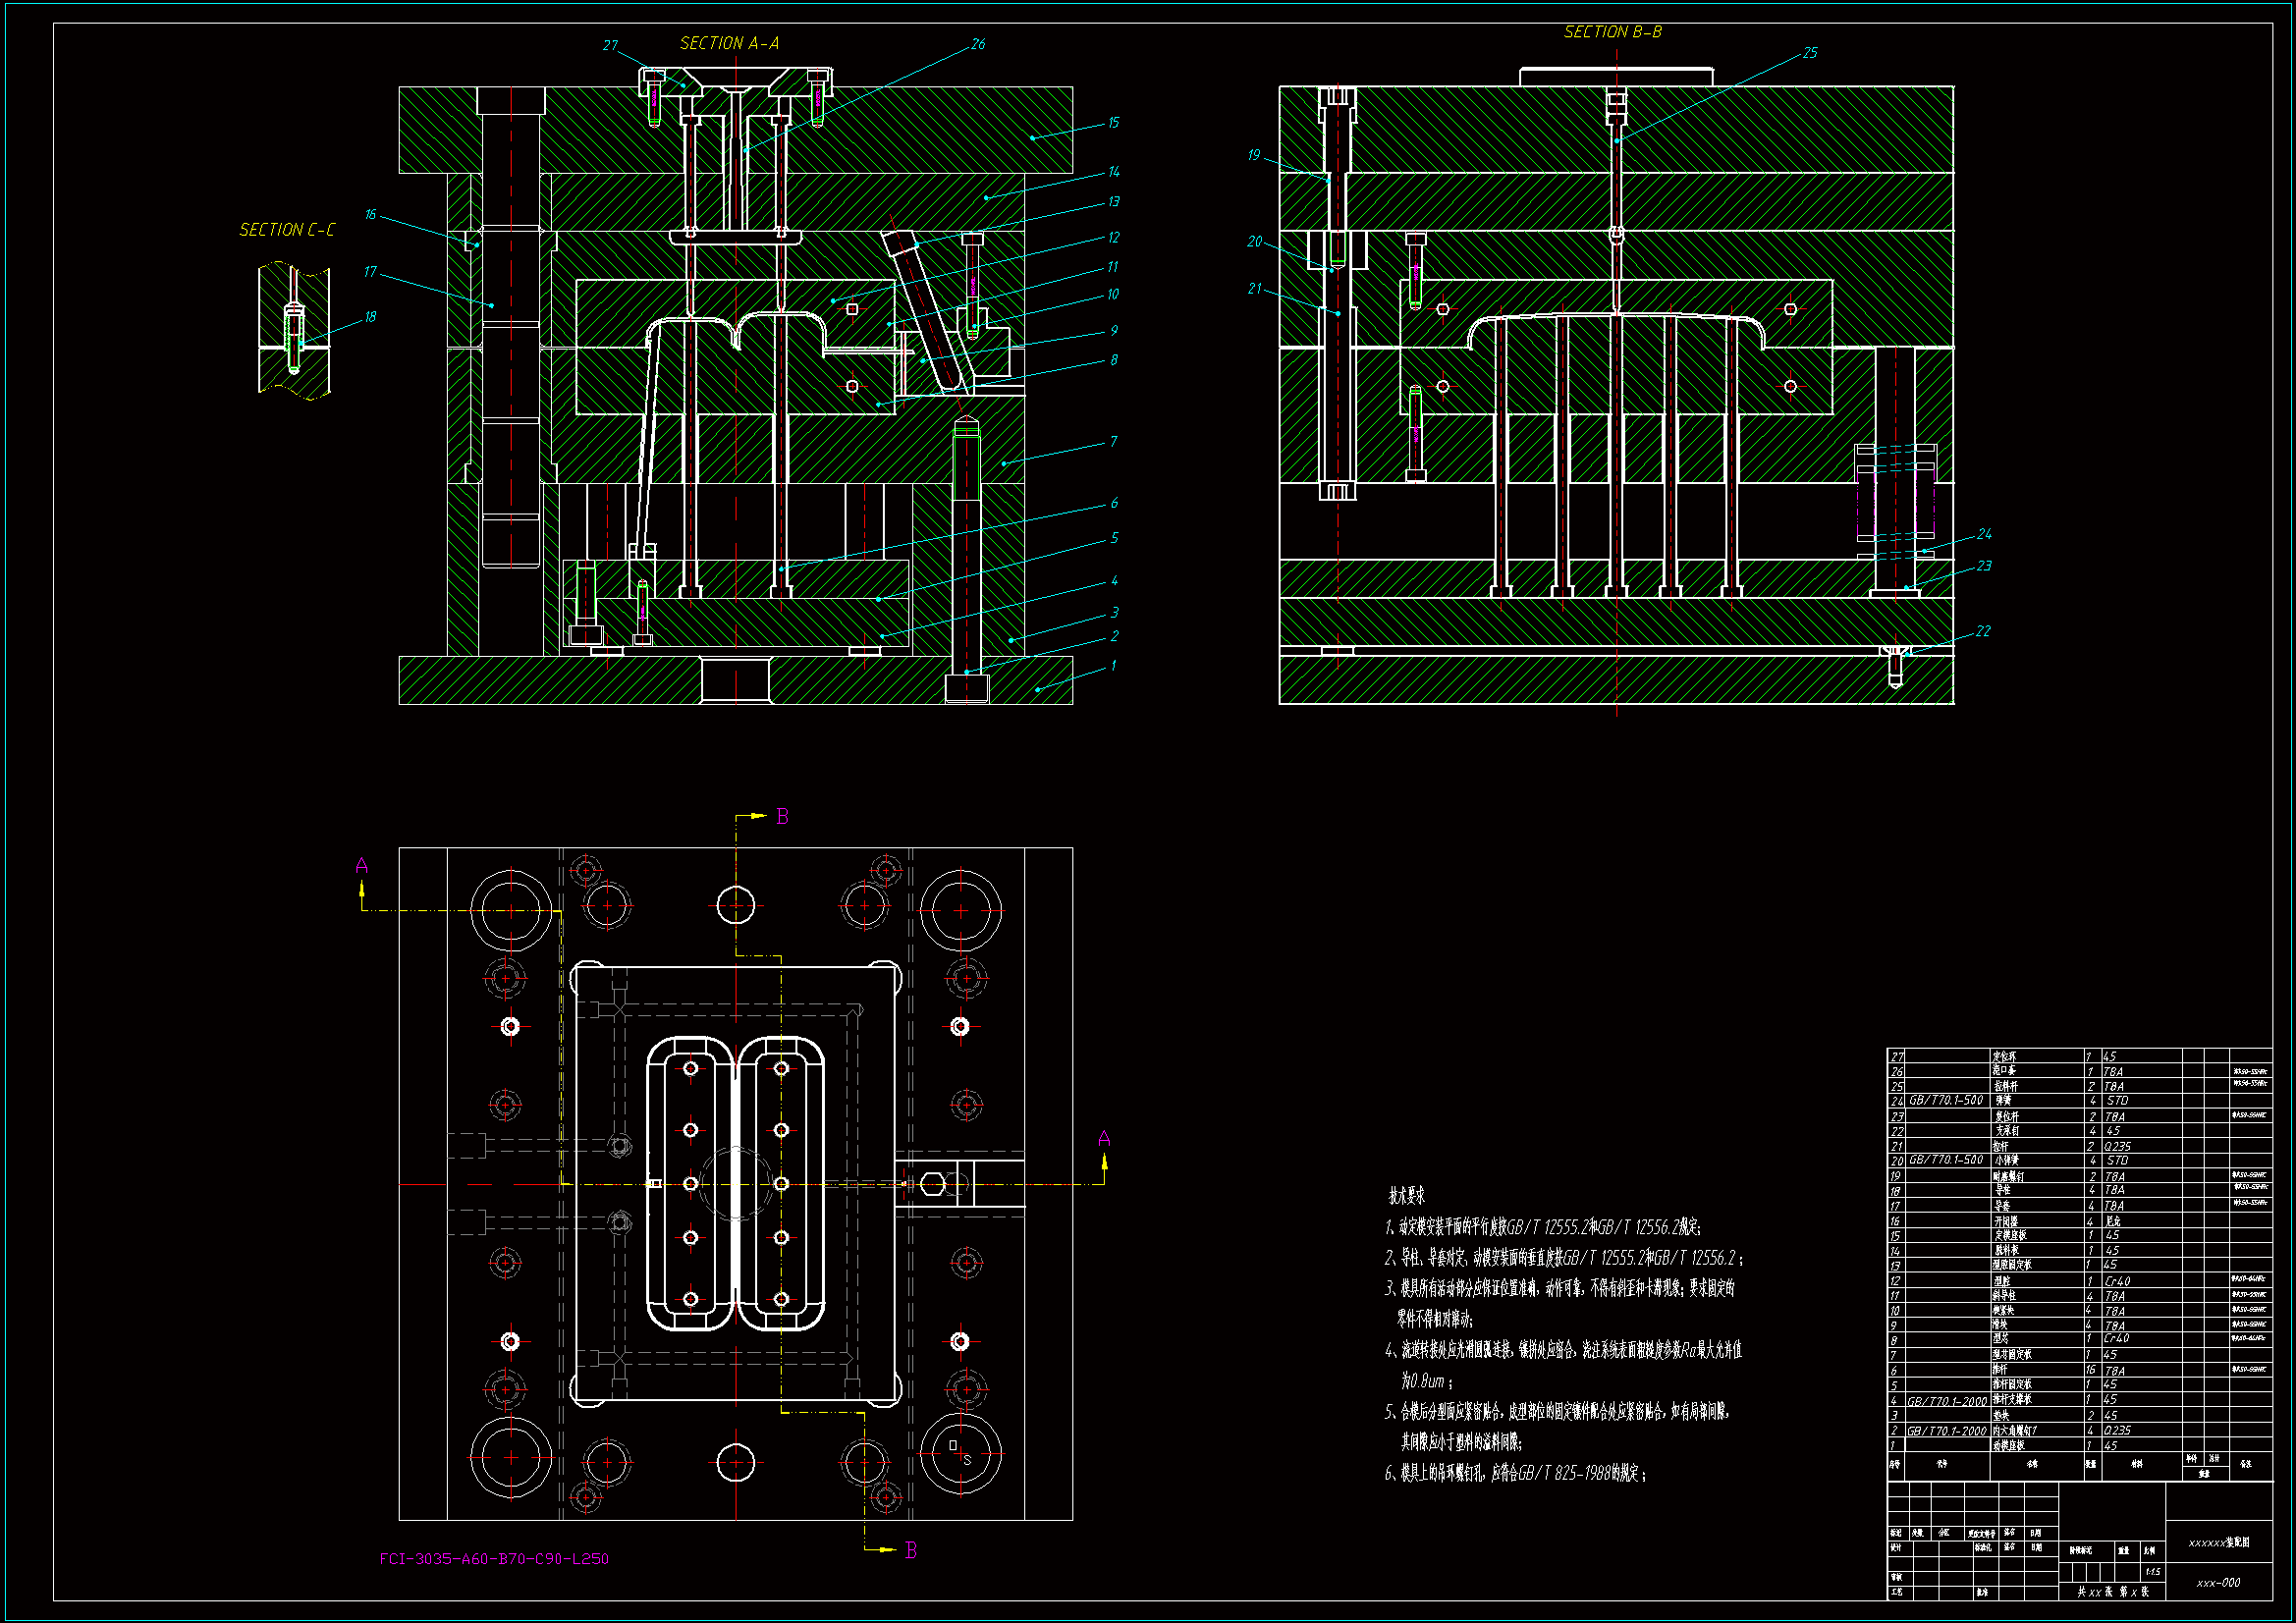Select the SECTION C-C label text
Viewport: 2296px width, 1623px height.
tap(287, 230)
